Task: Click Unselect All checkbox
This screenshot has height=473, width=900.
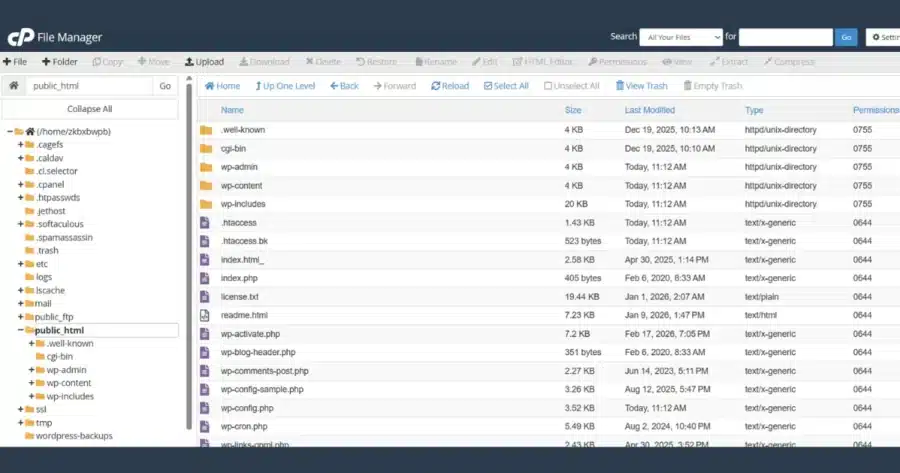Action: (x=572, y=86)
